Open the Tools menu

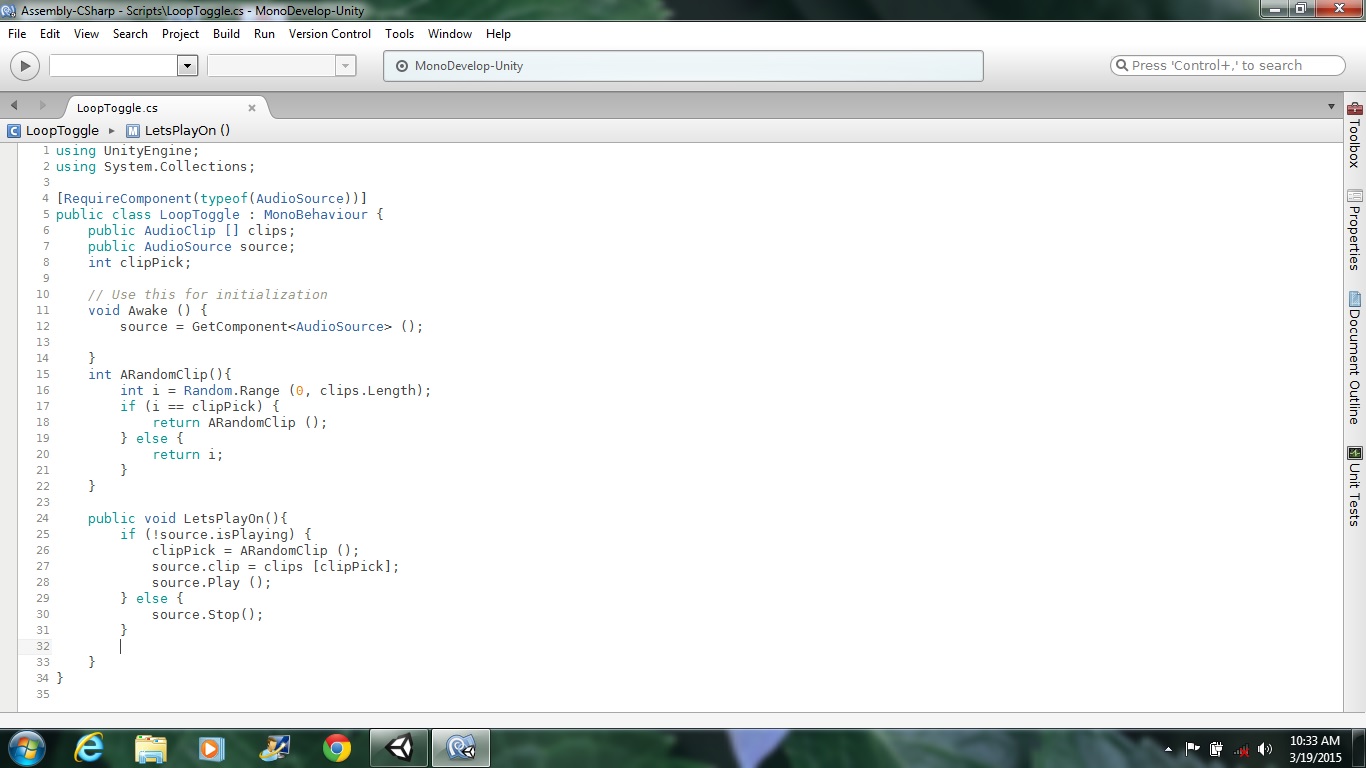[399, 33]
